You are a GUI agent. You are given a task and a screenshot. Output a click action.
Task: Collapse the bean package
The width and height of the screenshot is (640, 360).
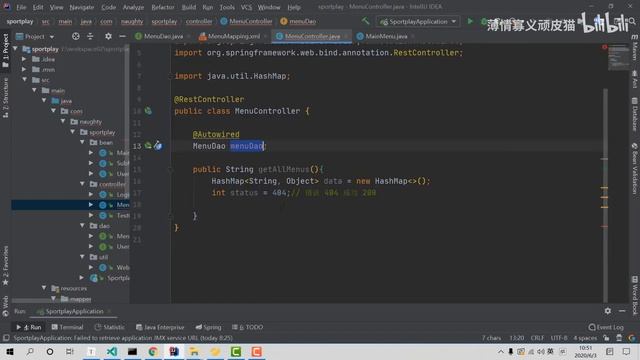(82, 142)
